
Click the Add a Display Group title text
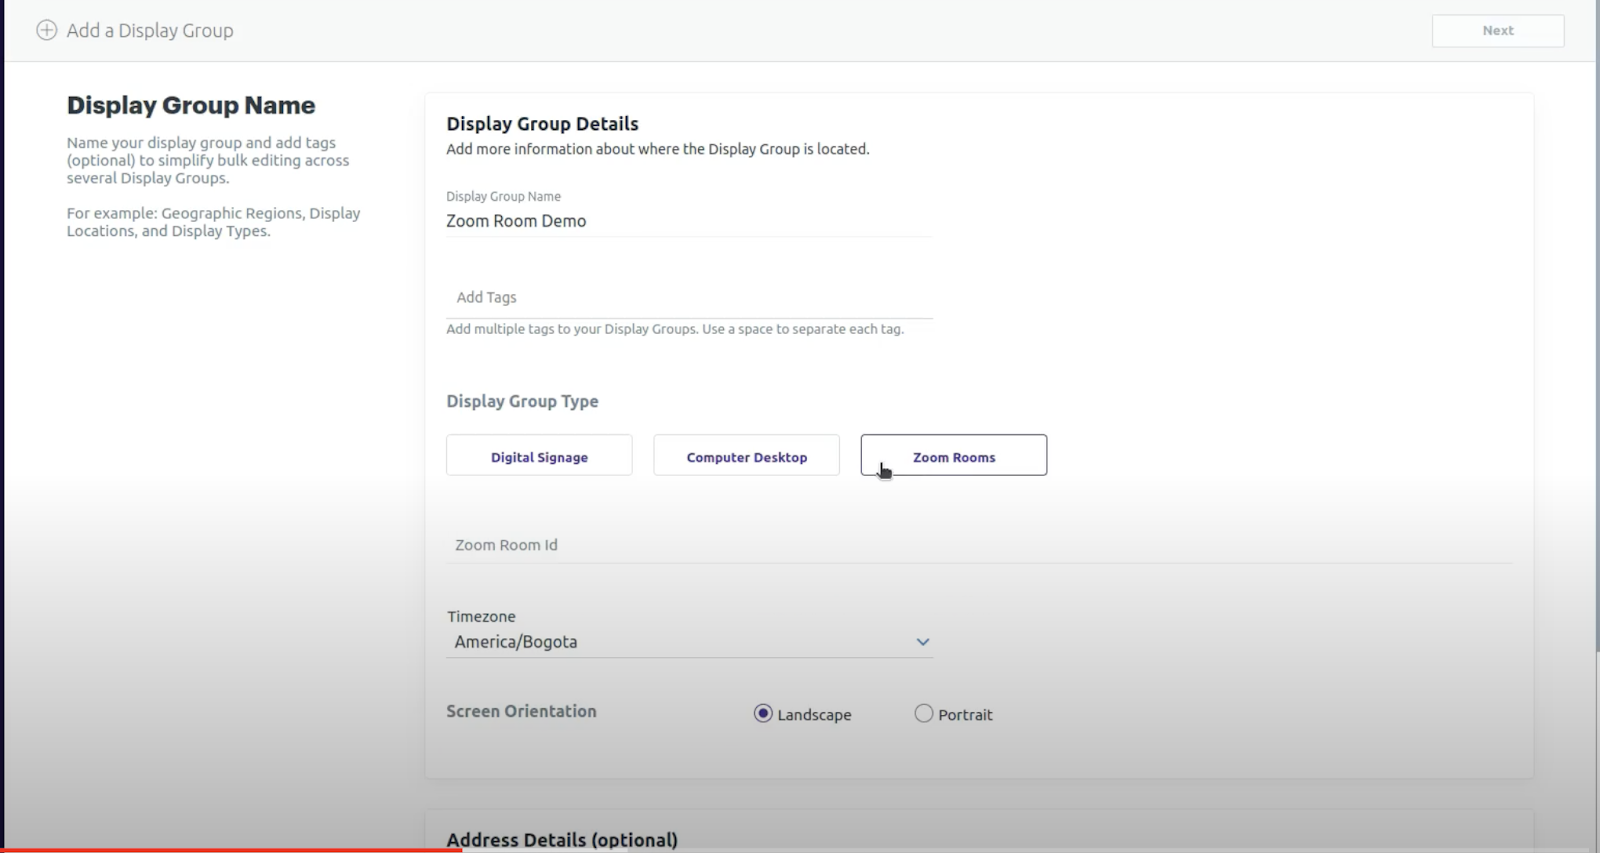pos(150,31)
